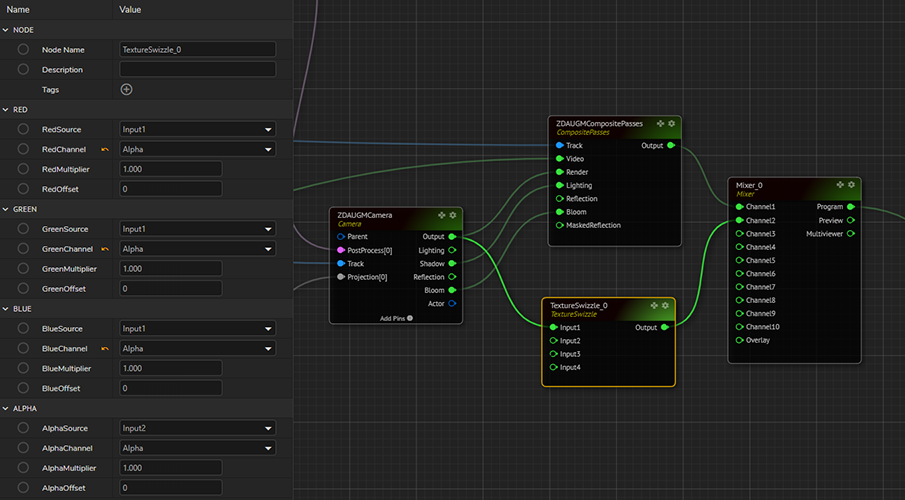Click the Name column header
Screen dimensions: 905x500
tap(18, 9)
